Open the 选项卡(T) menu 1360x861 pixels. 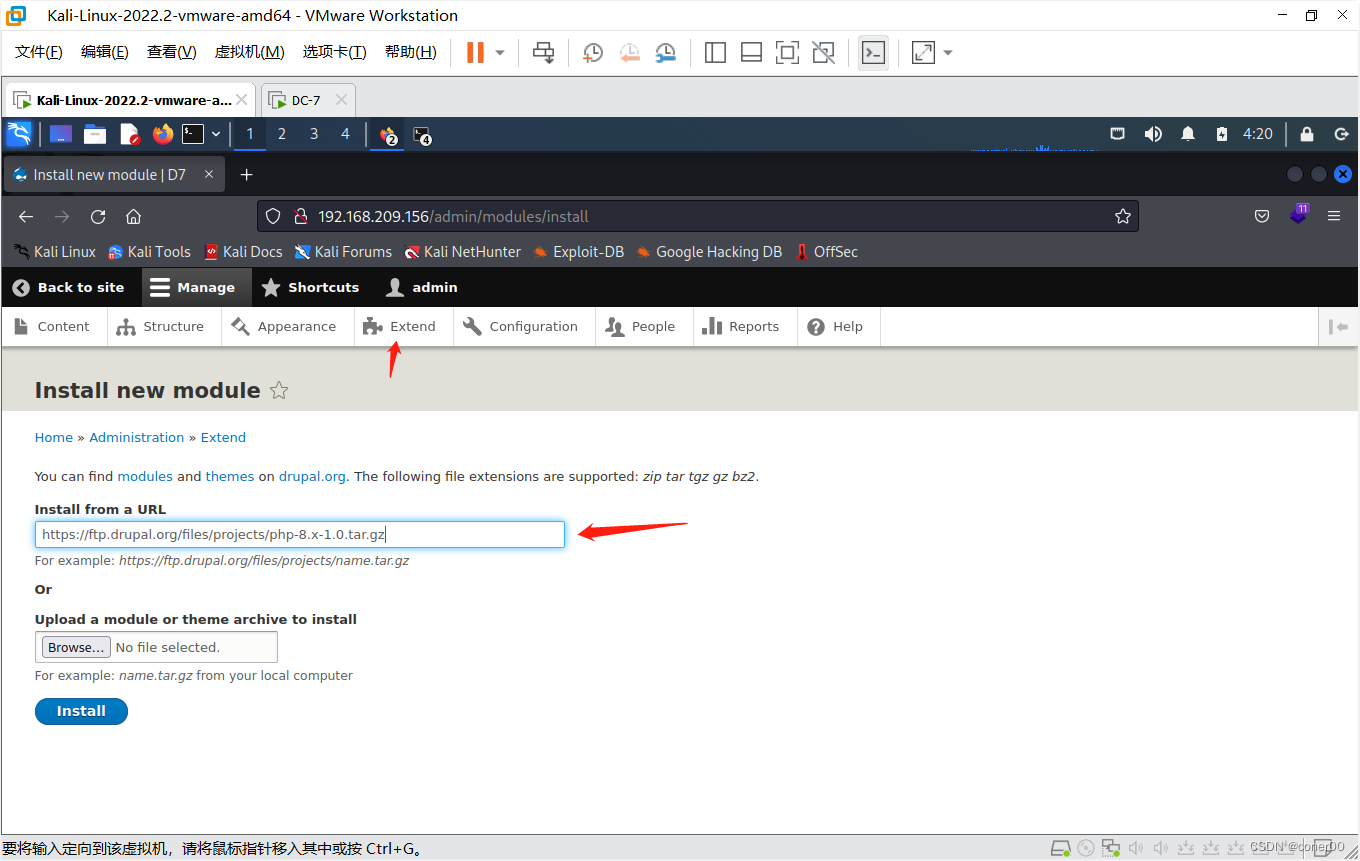(x=334, y=52)
